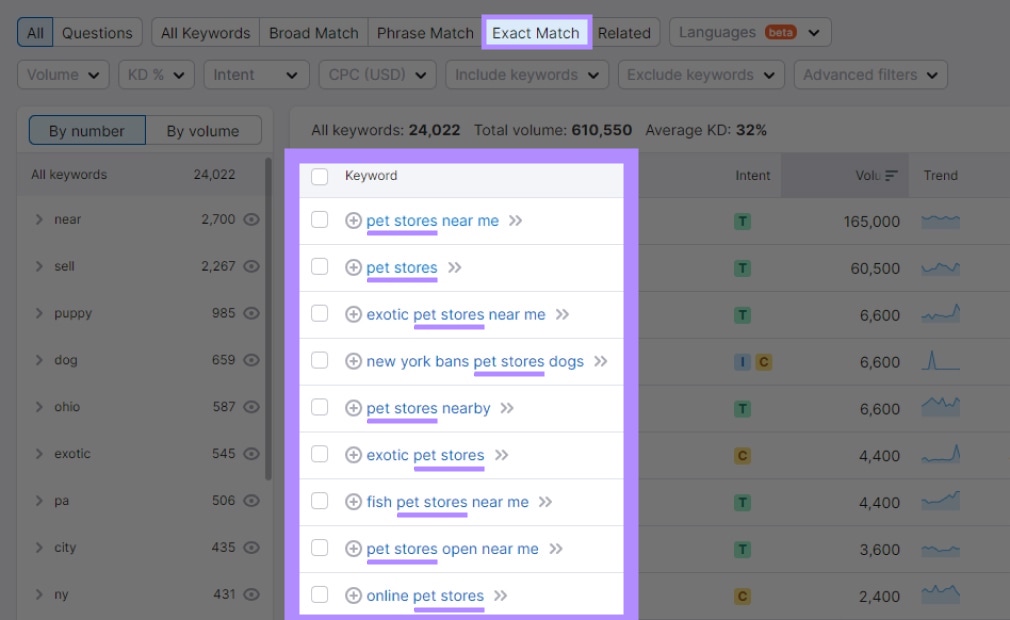Open the Advanced filters dropdown
The height and width of the screenshot is (620, 1010).
pos(869,74)
